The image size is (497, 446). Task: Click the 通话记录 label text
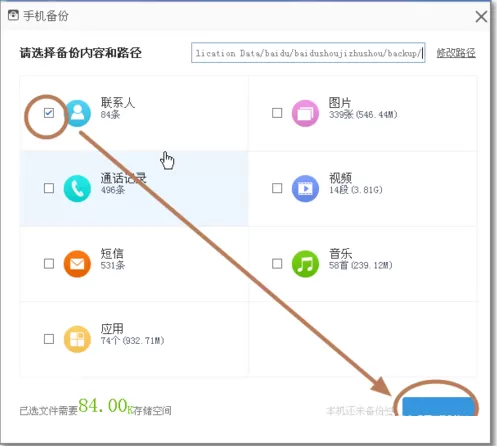[x=124, y=178]
